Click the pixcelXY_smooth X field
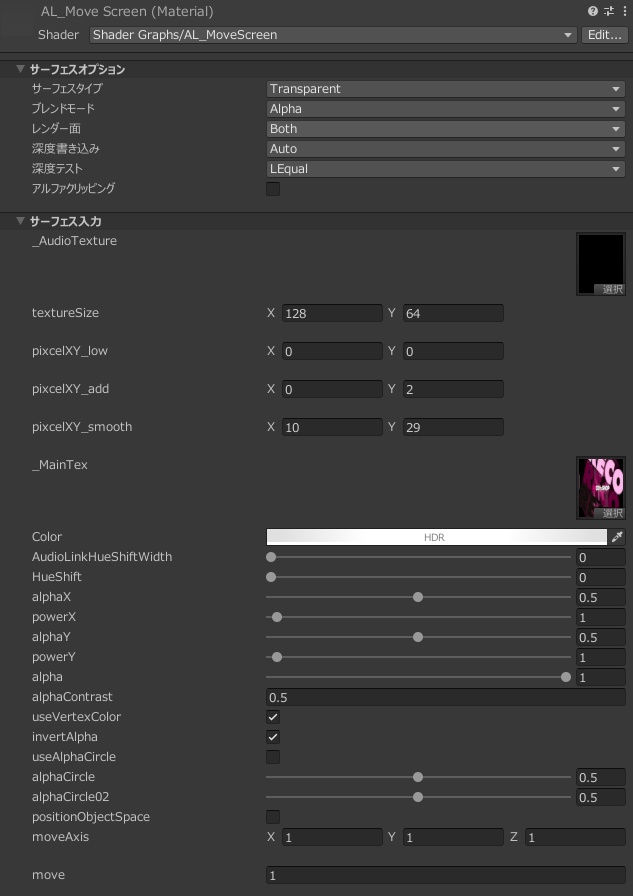The width and height of the screenshot is (633, 896). 332,427
